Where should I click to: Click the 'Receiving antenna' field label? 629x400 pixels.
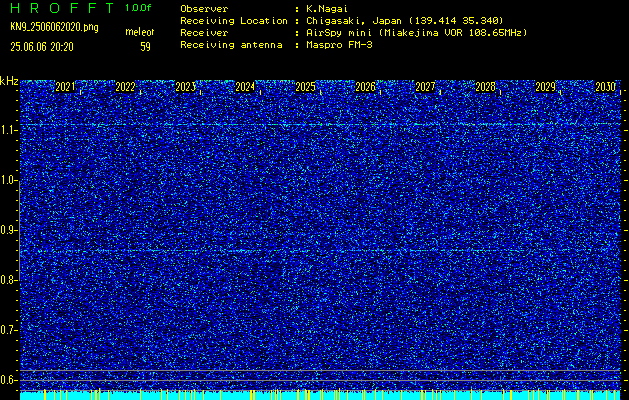point(231,45)
